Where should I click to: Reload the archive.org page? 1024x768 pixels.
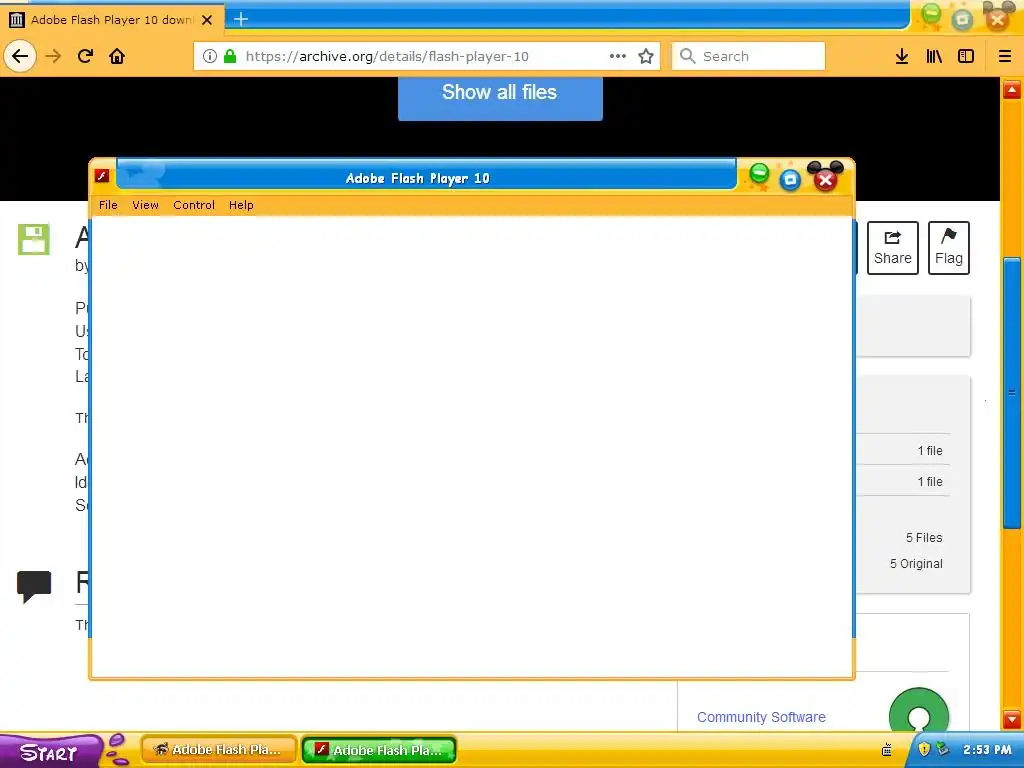(x=85, y=56)
